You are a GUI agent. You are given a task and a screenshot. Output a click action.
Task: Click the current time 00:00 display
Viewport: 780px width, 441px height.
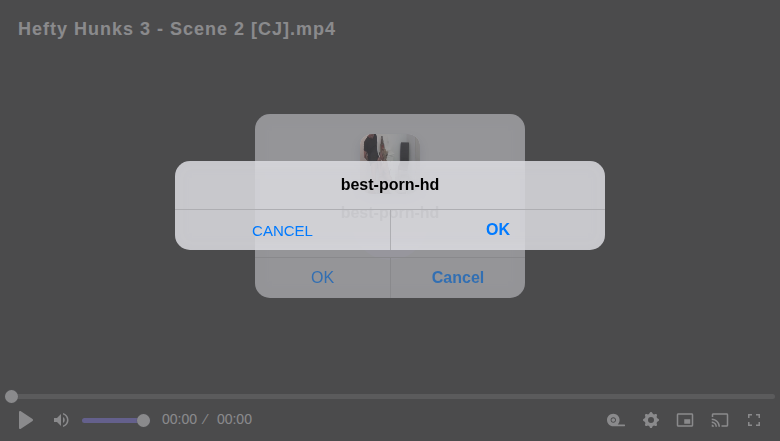[179, 419]
